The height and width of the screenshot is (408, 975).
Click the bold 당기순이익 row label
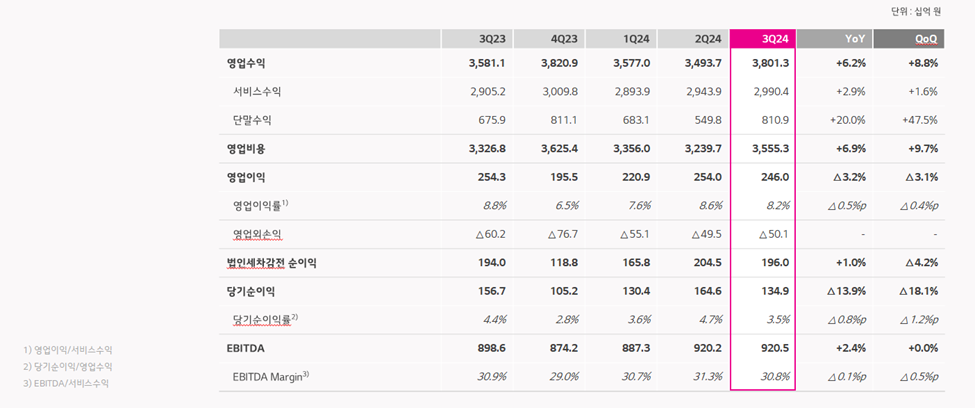[251, 292]
